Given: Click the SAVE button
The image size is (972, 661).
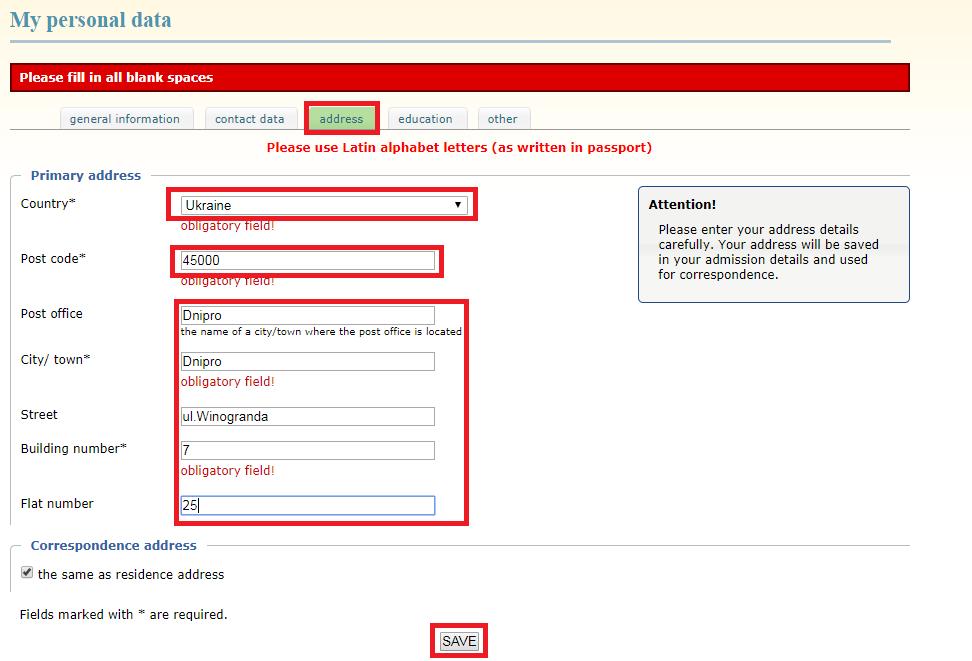Looking at the screenshot, I should coord(459,641).
